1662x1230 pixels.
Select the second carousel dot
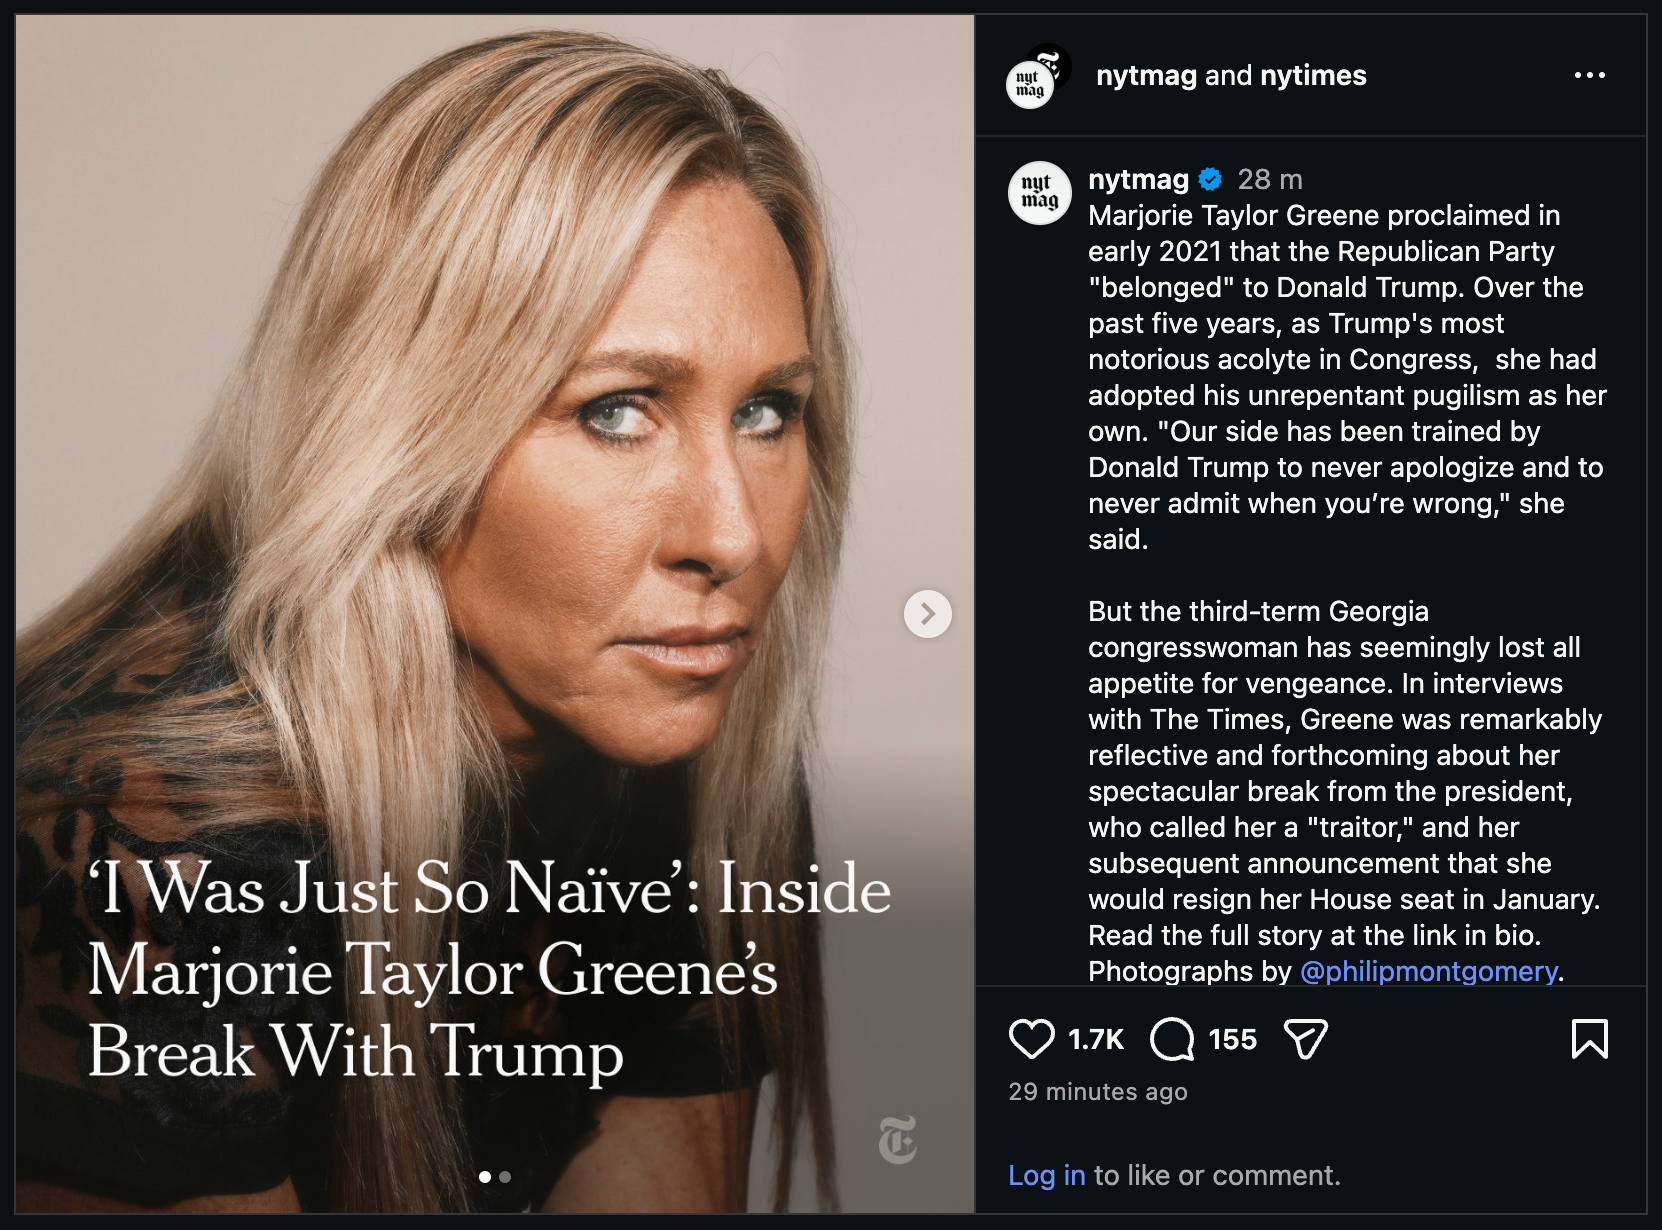click(505, 1177)
